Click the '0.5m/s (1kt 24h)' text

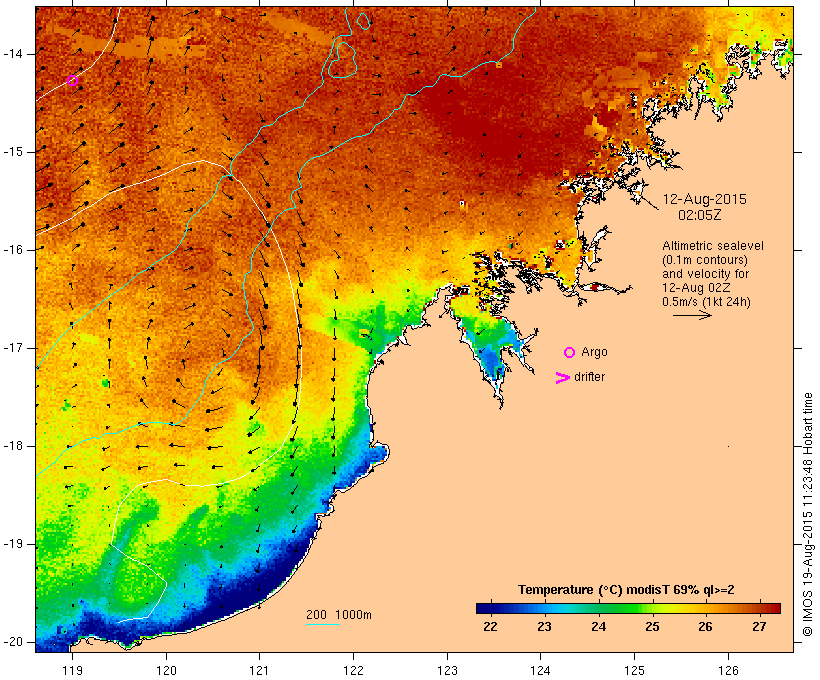706,302
